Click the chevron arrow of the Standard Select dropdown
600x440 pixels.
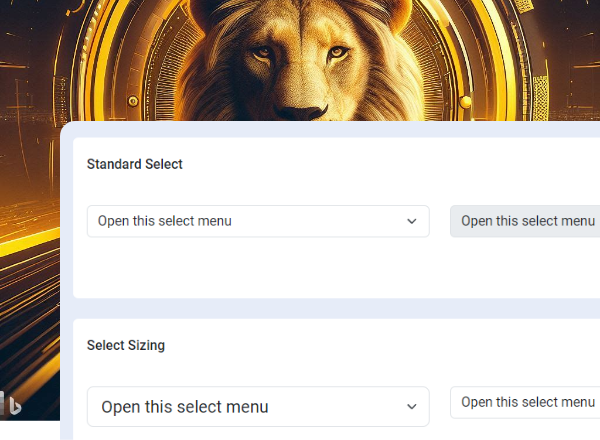coord(412,221)
